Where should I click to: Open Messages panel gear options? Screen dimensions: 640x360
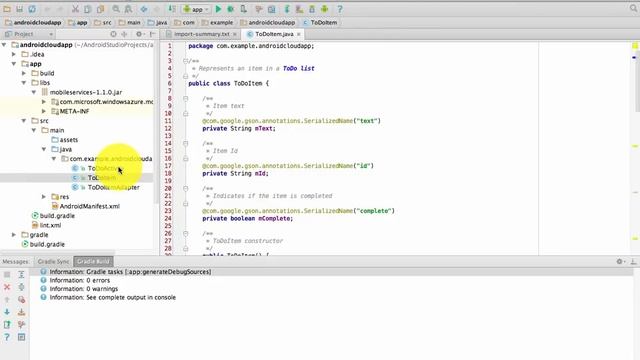coord(620,262)
